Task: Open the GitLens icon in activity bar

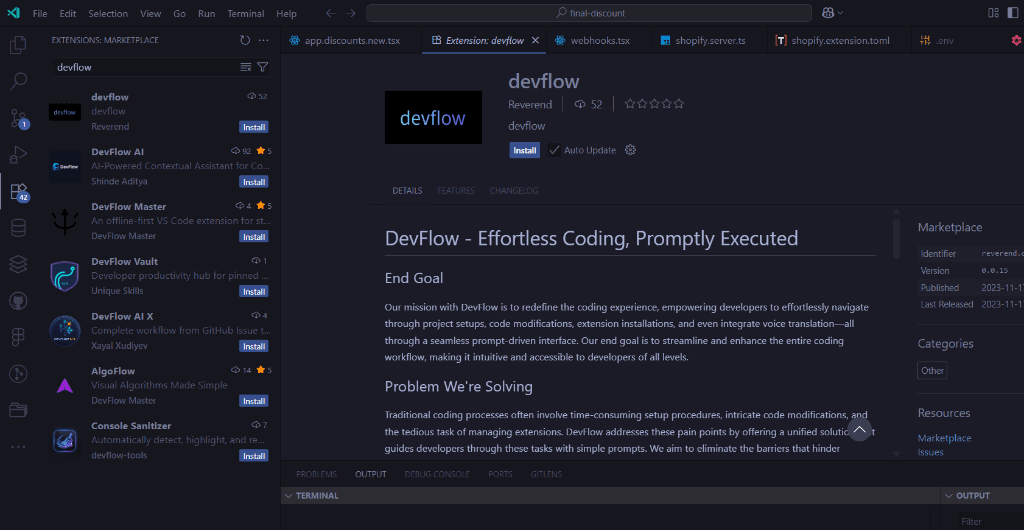Action: tap(18, 373)
